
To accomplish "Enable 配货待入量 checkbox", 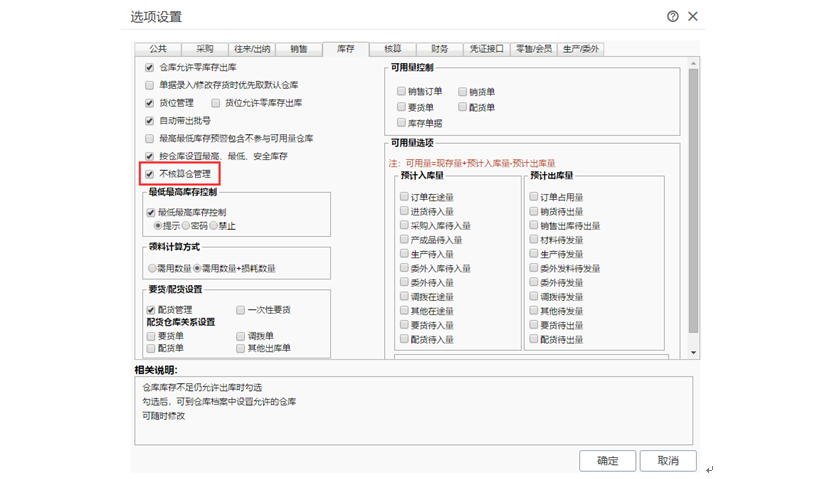I will click(x=404, y=339).
